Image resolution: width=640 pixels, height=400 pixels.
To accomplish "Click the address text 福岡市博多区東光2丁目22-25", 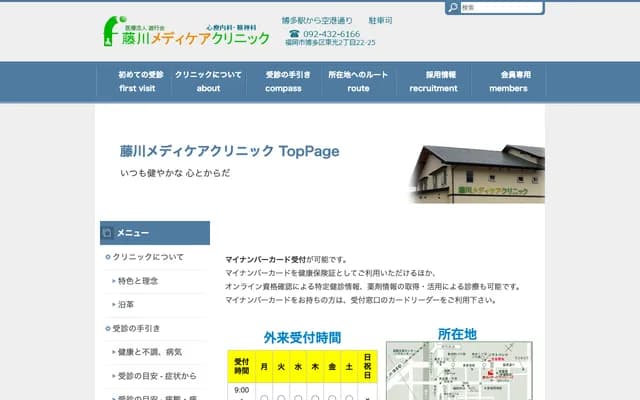I will (330, 42).
